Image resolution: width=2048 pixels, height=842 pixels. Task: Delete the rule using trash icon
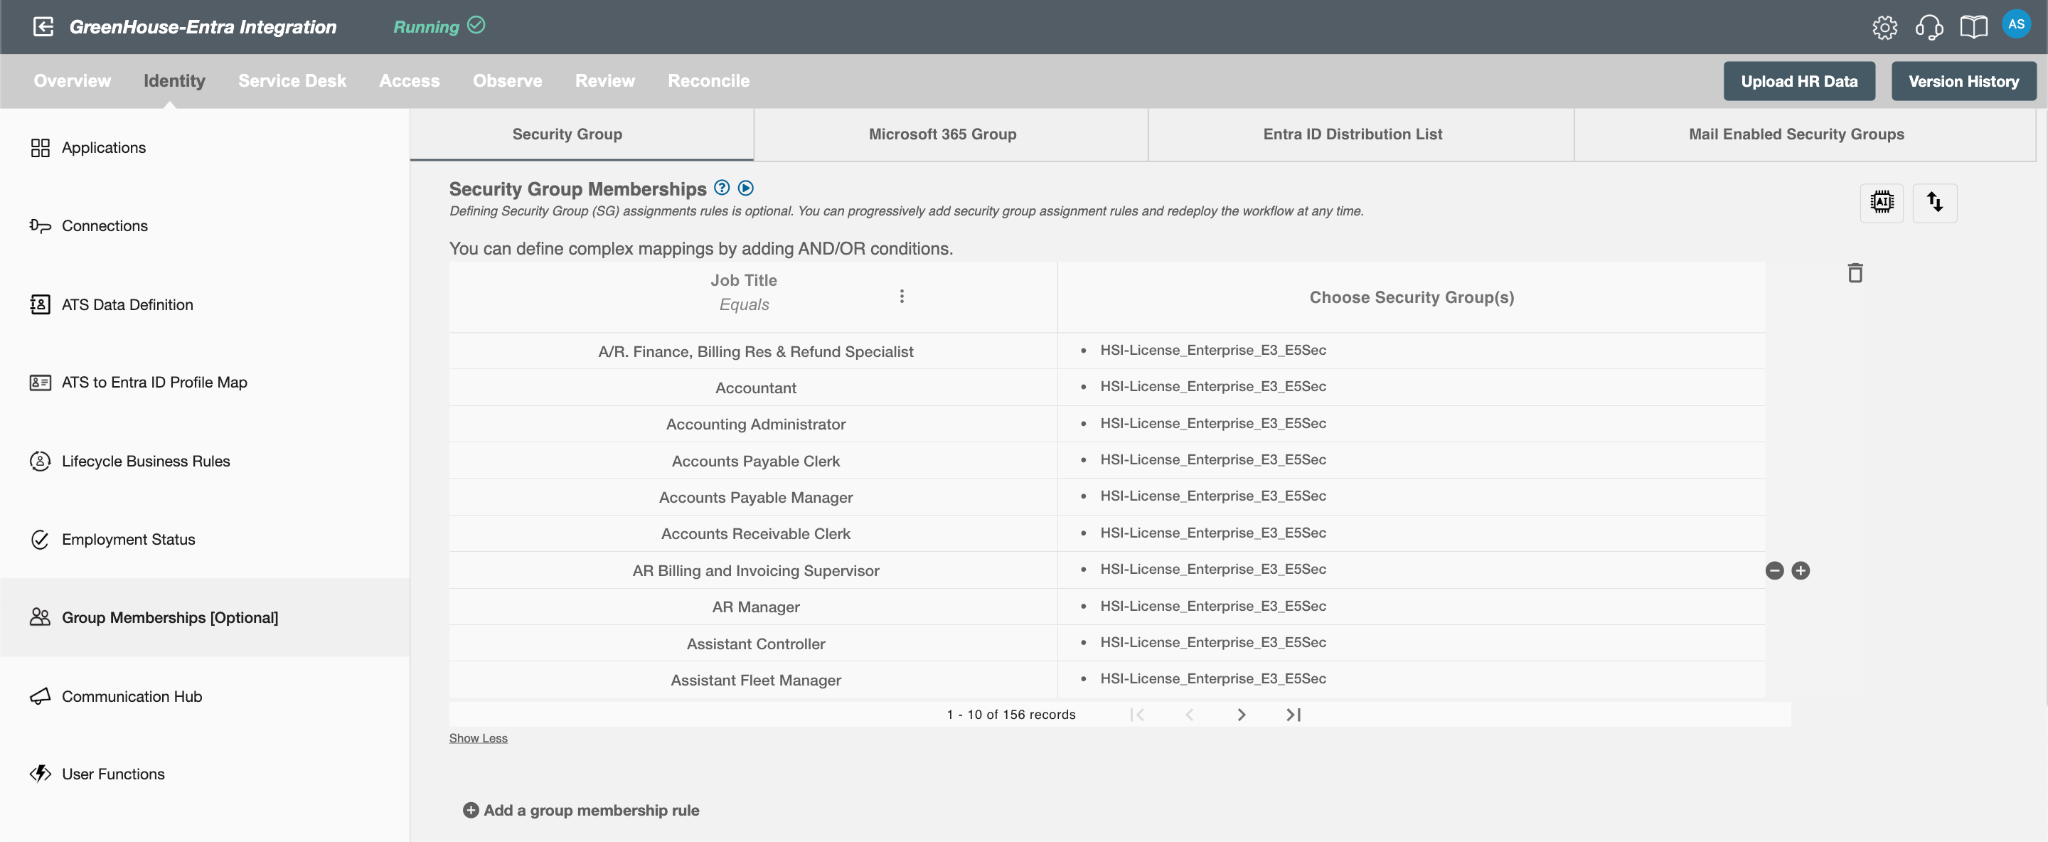point(1855,273)
